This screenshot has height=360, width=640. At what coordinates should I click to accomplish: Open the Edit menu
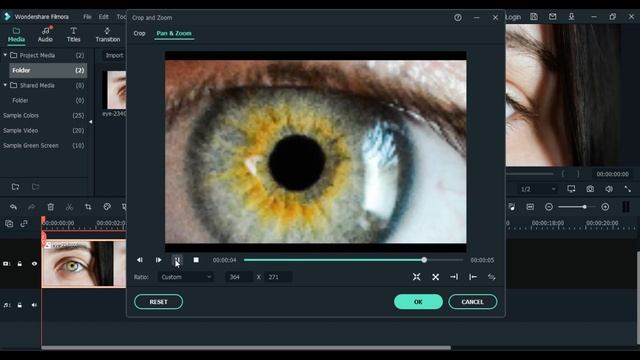pos(104,17)
